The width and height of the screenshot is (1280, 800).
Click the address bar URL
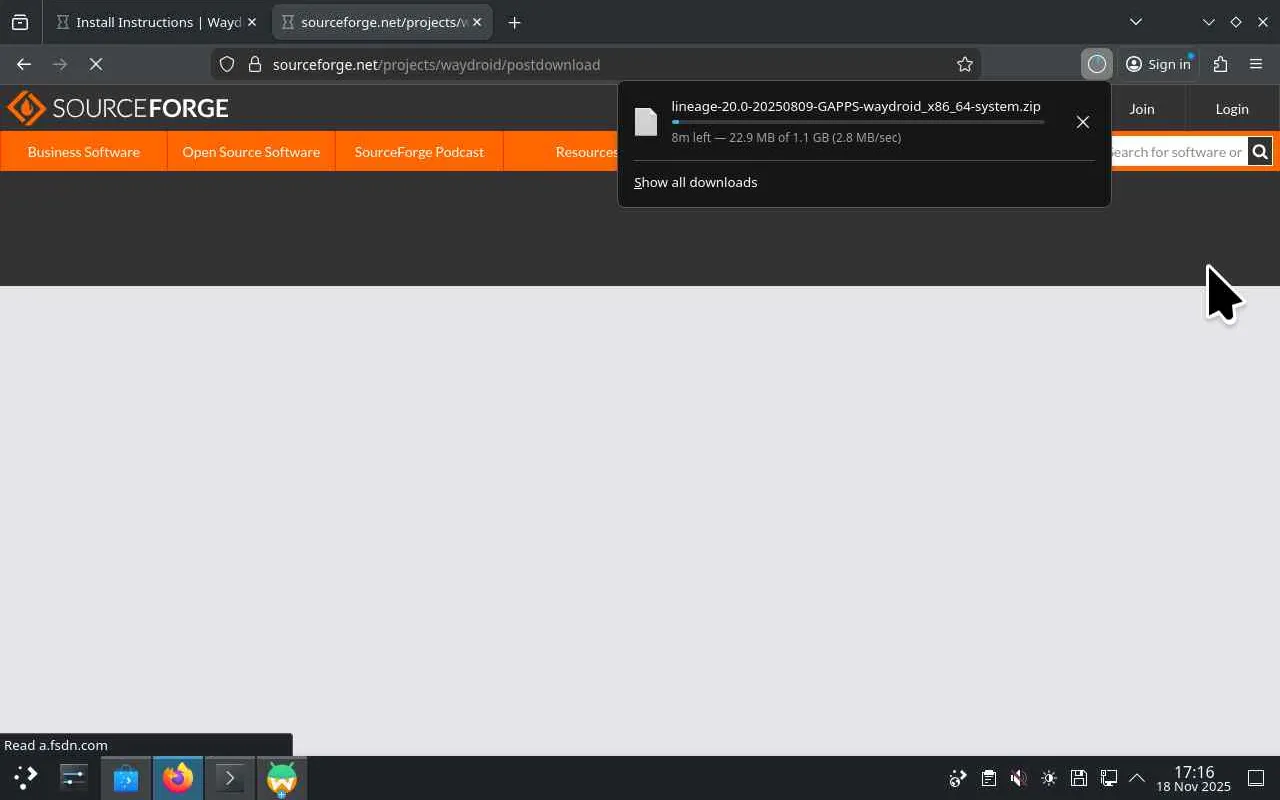[436, 64]
